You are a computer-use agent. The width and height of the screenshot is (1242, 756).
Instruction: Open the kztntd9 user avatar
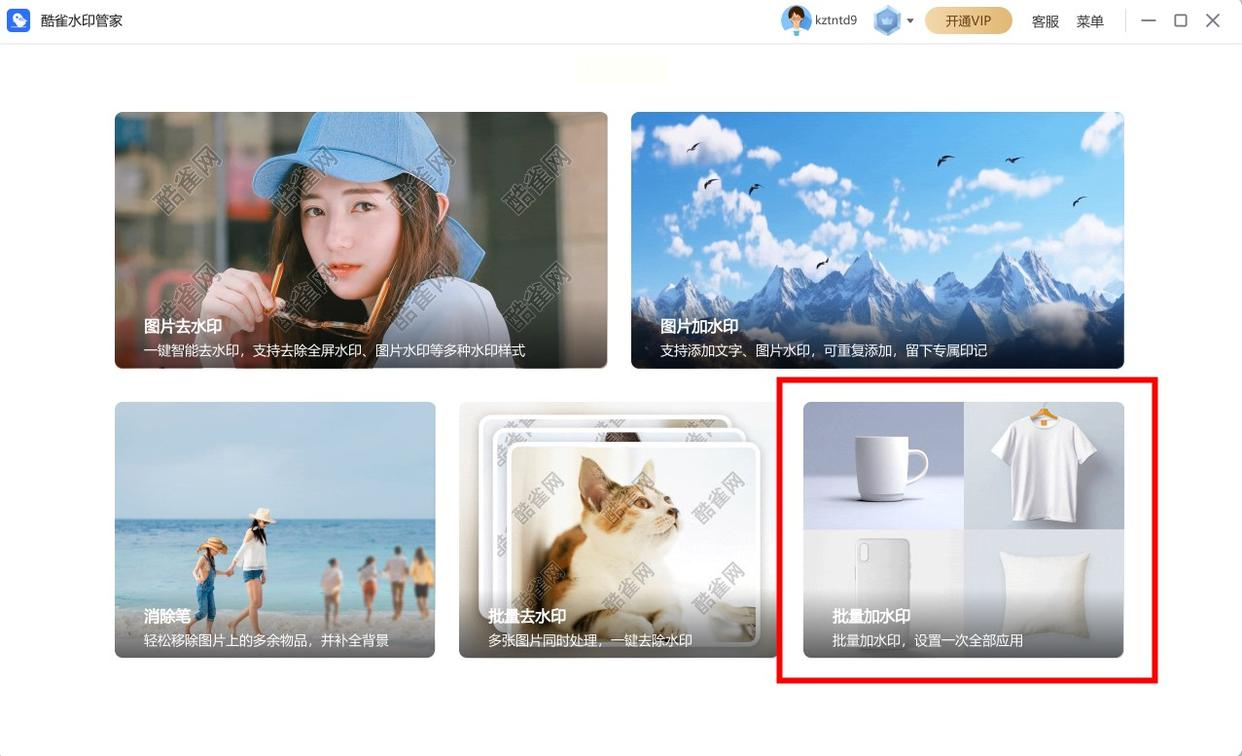click(x=796, y=20)
